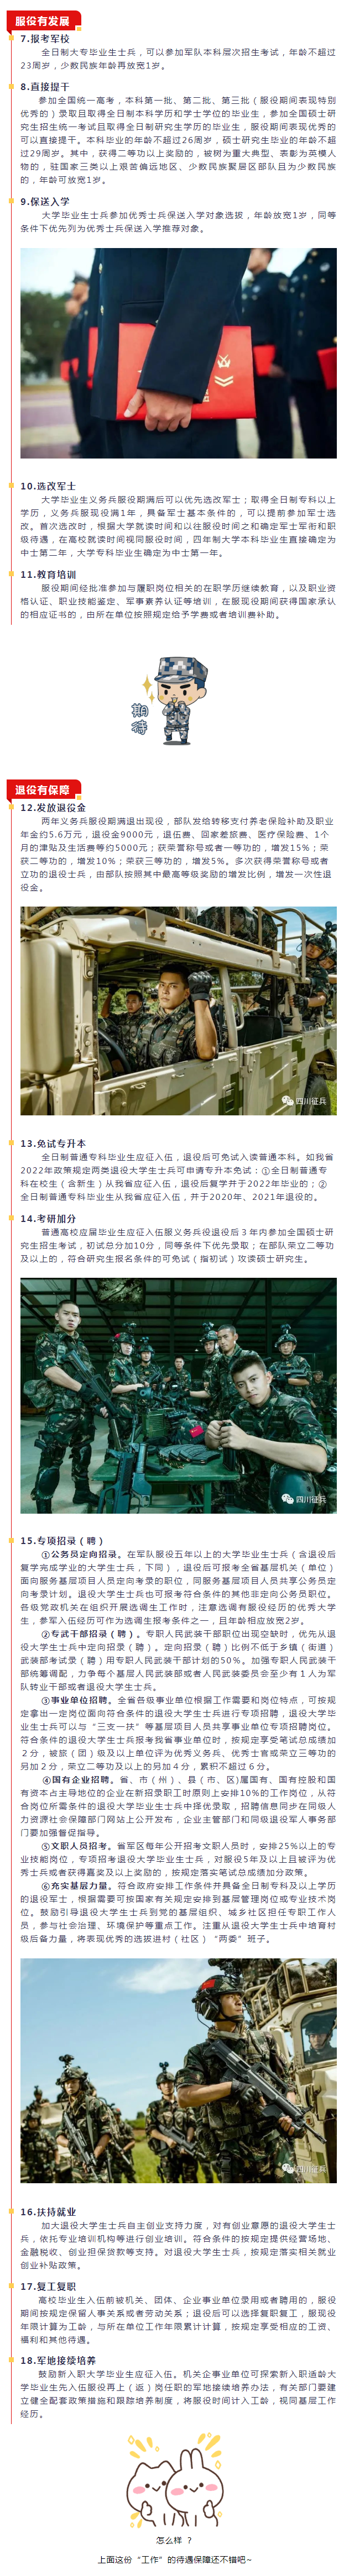Click the 四川征兵 watermark on vehicle photo
Viewport: 349px width, 2576px height.
pos(305,1101)
